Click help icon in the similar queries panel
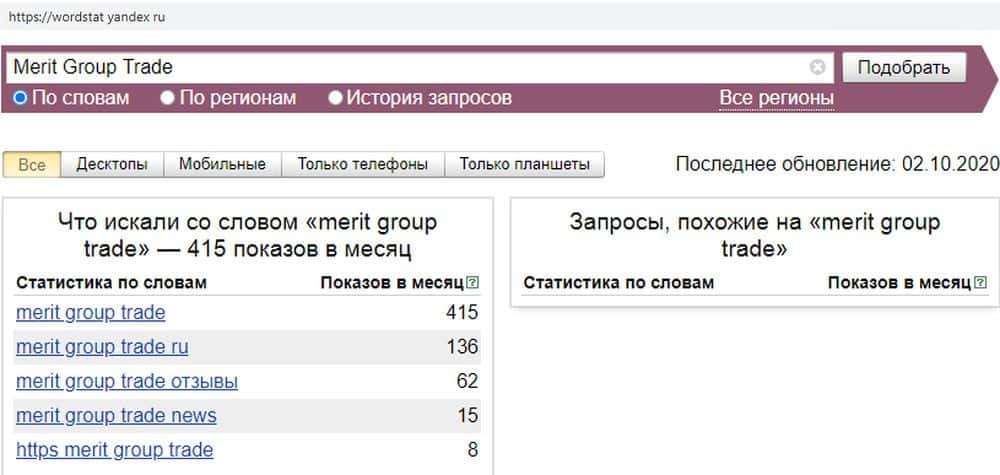This screenshot has height=475, width=1000. click(x=981, y=283)
